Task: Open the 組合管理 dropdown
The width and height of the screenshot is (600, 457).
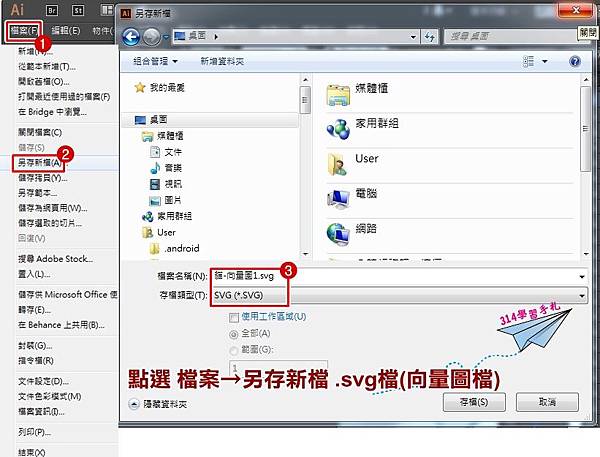Action: pyautogui.click(x=155, y=61)
